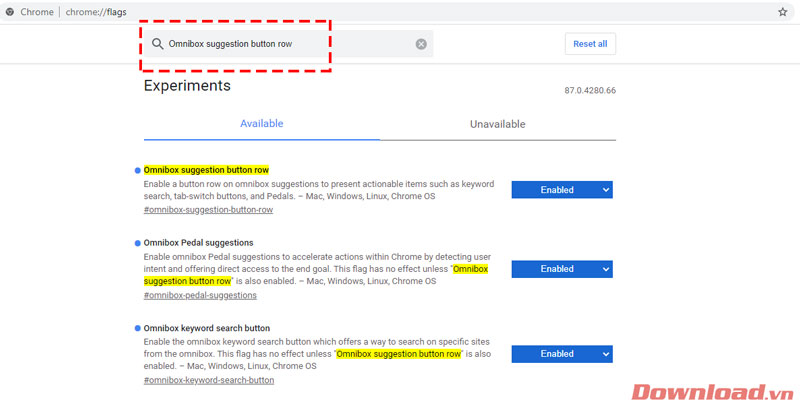Switch to the Available tab
The height and width of the screenshot is (405, 800).
pyautogui.click(x=262, y=124)
